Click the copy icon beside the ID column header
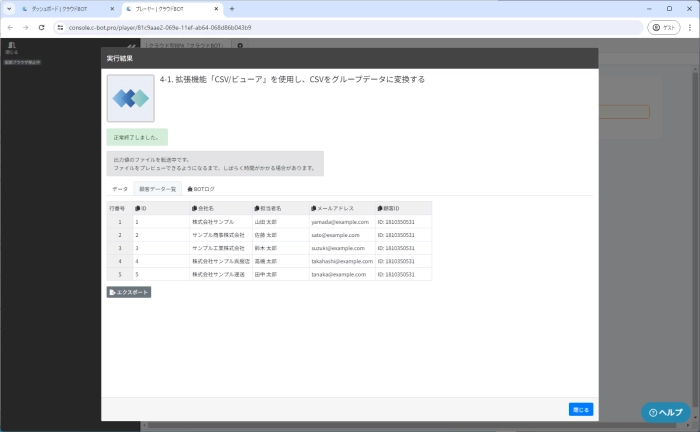This screenshot has width=700, height=432. coord(137,208)
